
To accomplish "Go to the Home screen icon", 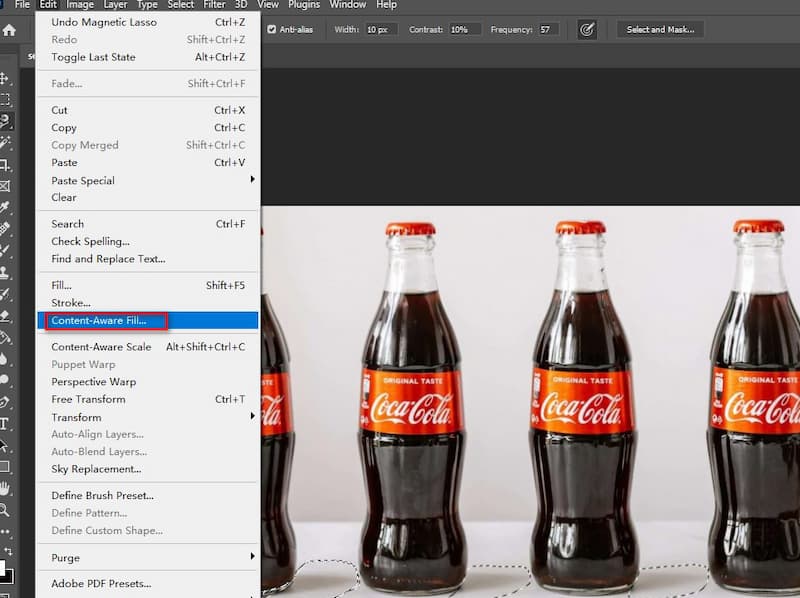I will click(9, 30).
